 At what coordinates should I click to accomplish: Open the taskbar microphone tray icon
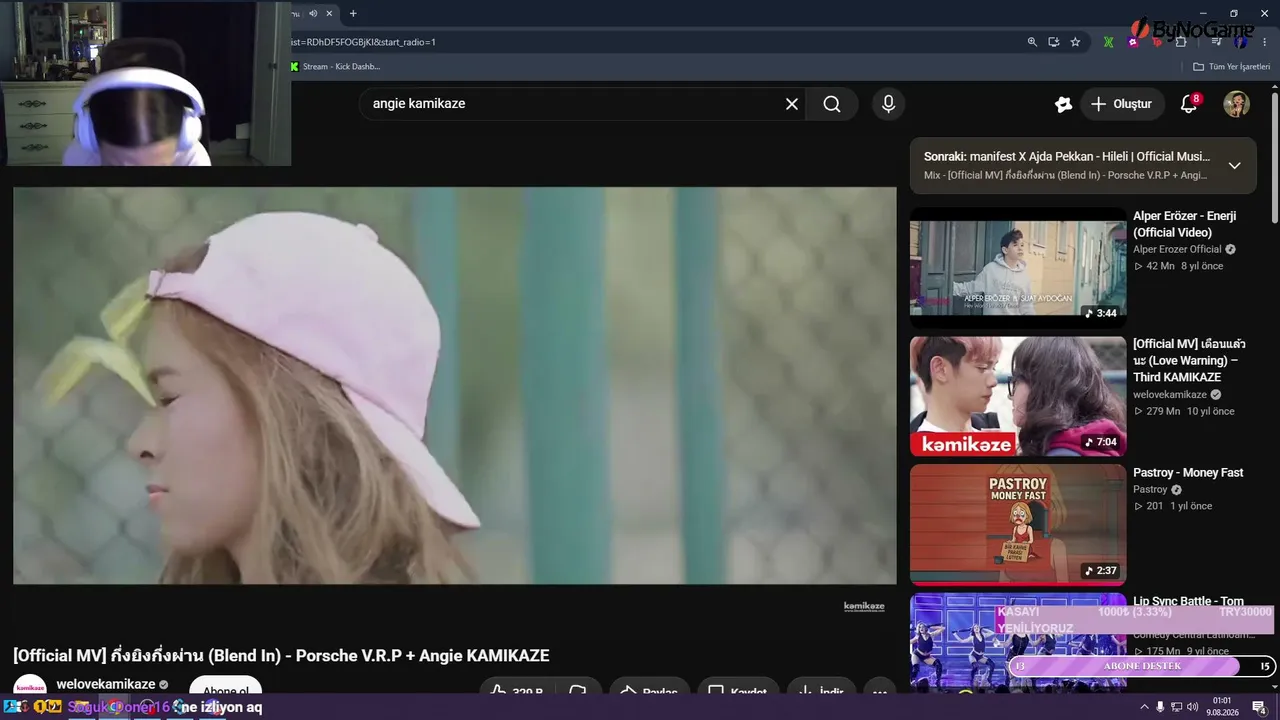[x=1160, y=707]
